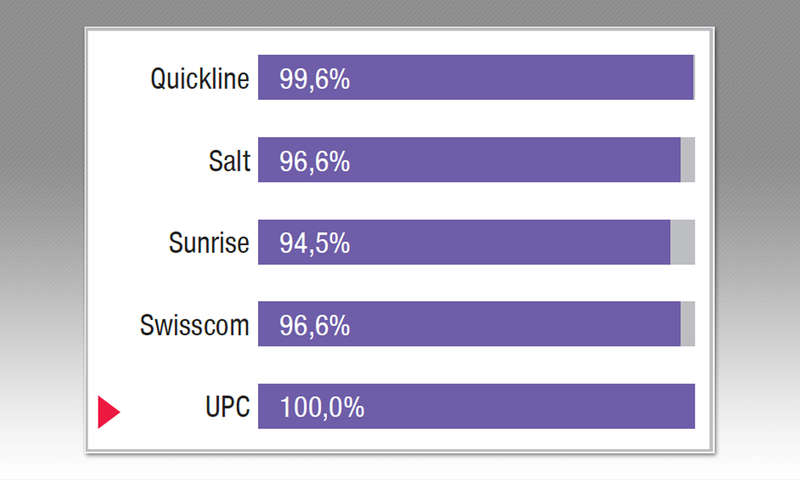Image resolution: width=800 pixels, height=480 pixels.
Task: Click the UPC full purple bar
Action: pyautogui.click(x=477, y=406)
